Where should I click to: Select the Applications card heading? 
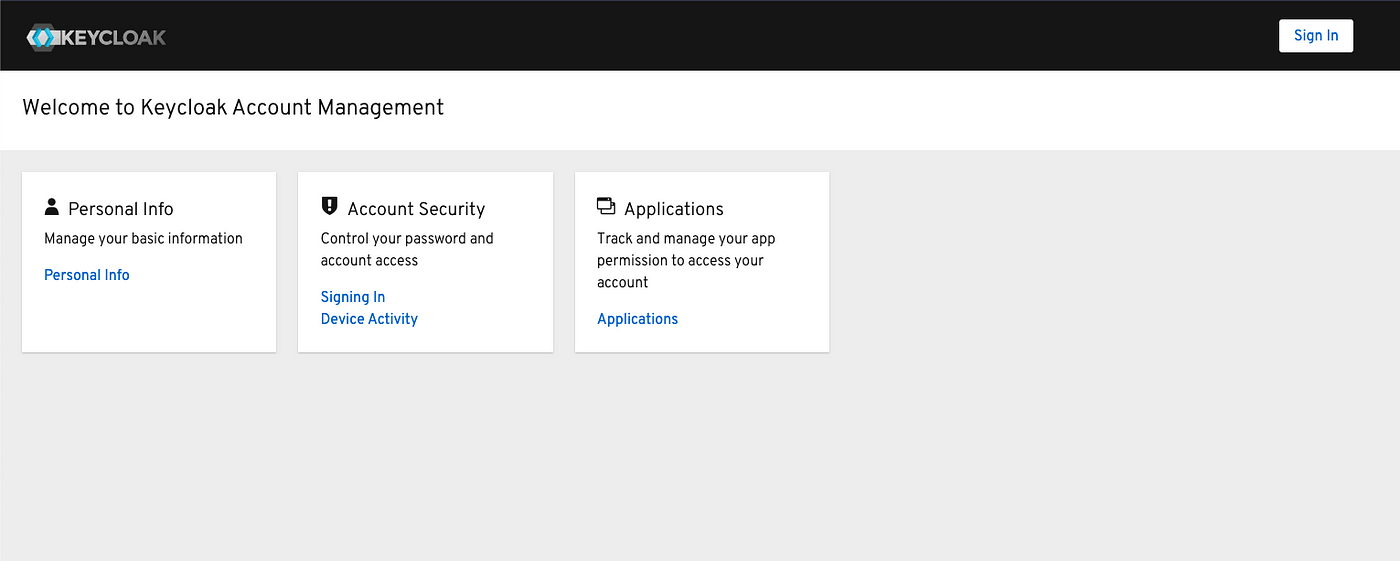(674, 209)
